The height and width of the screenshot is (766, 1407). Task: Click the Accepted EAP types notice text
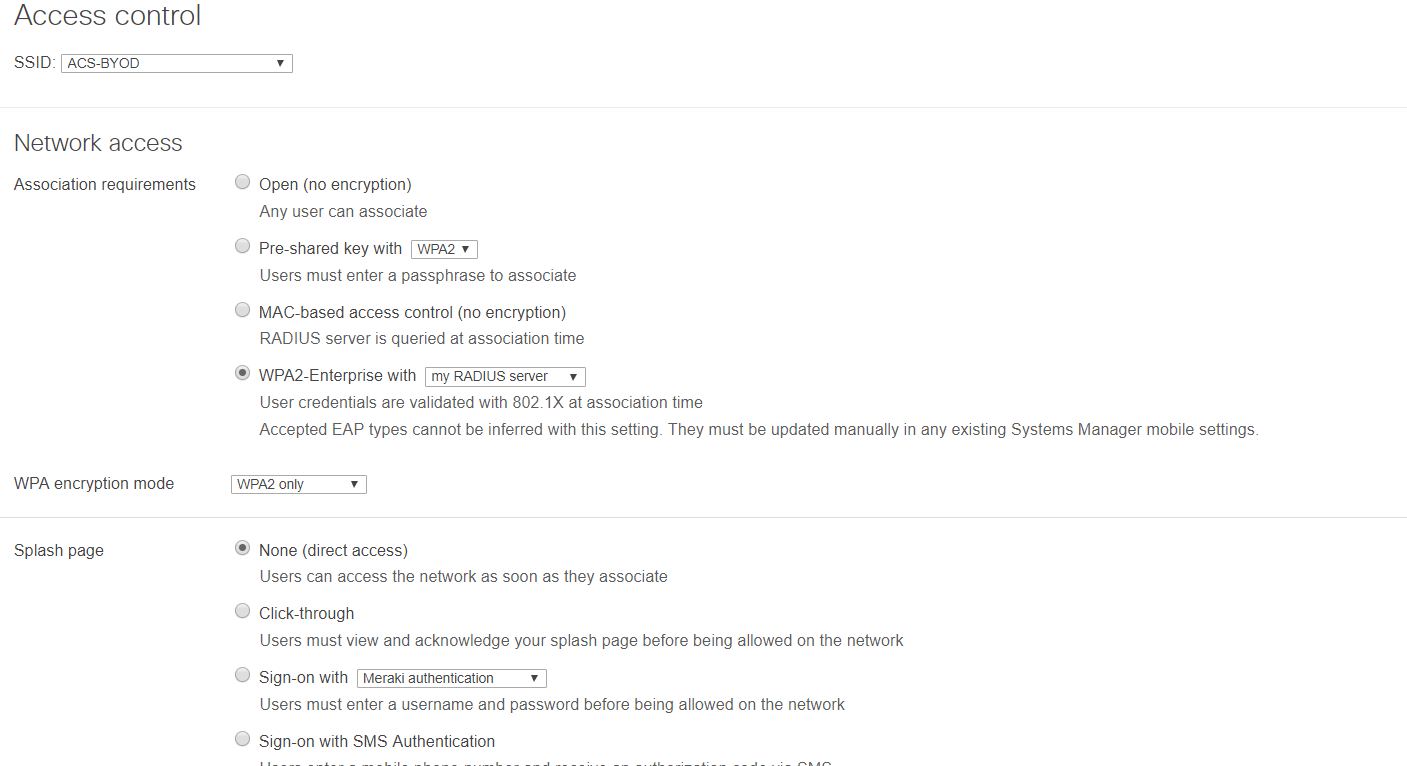pyautogui.click(x=758, y=430)
